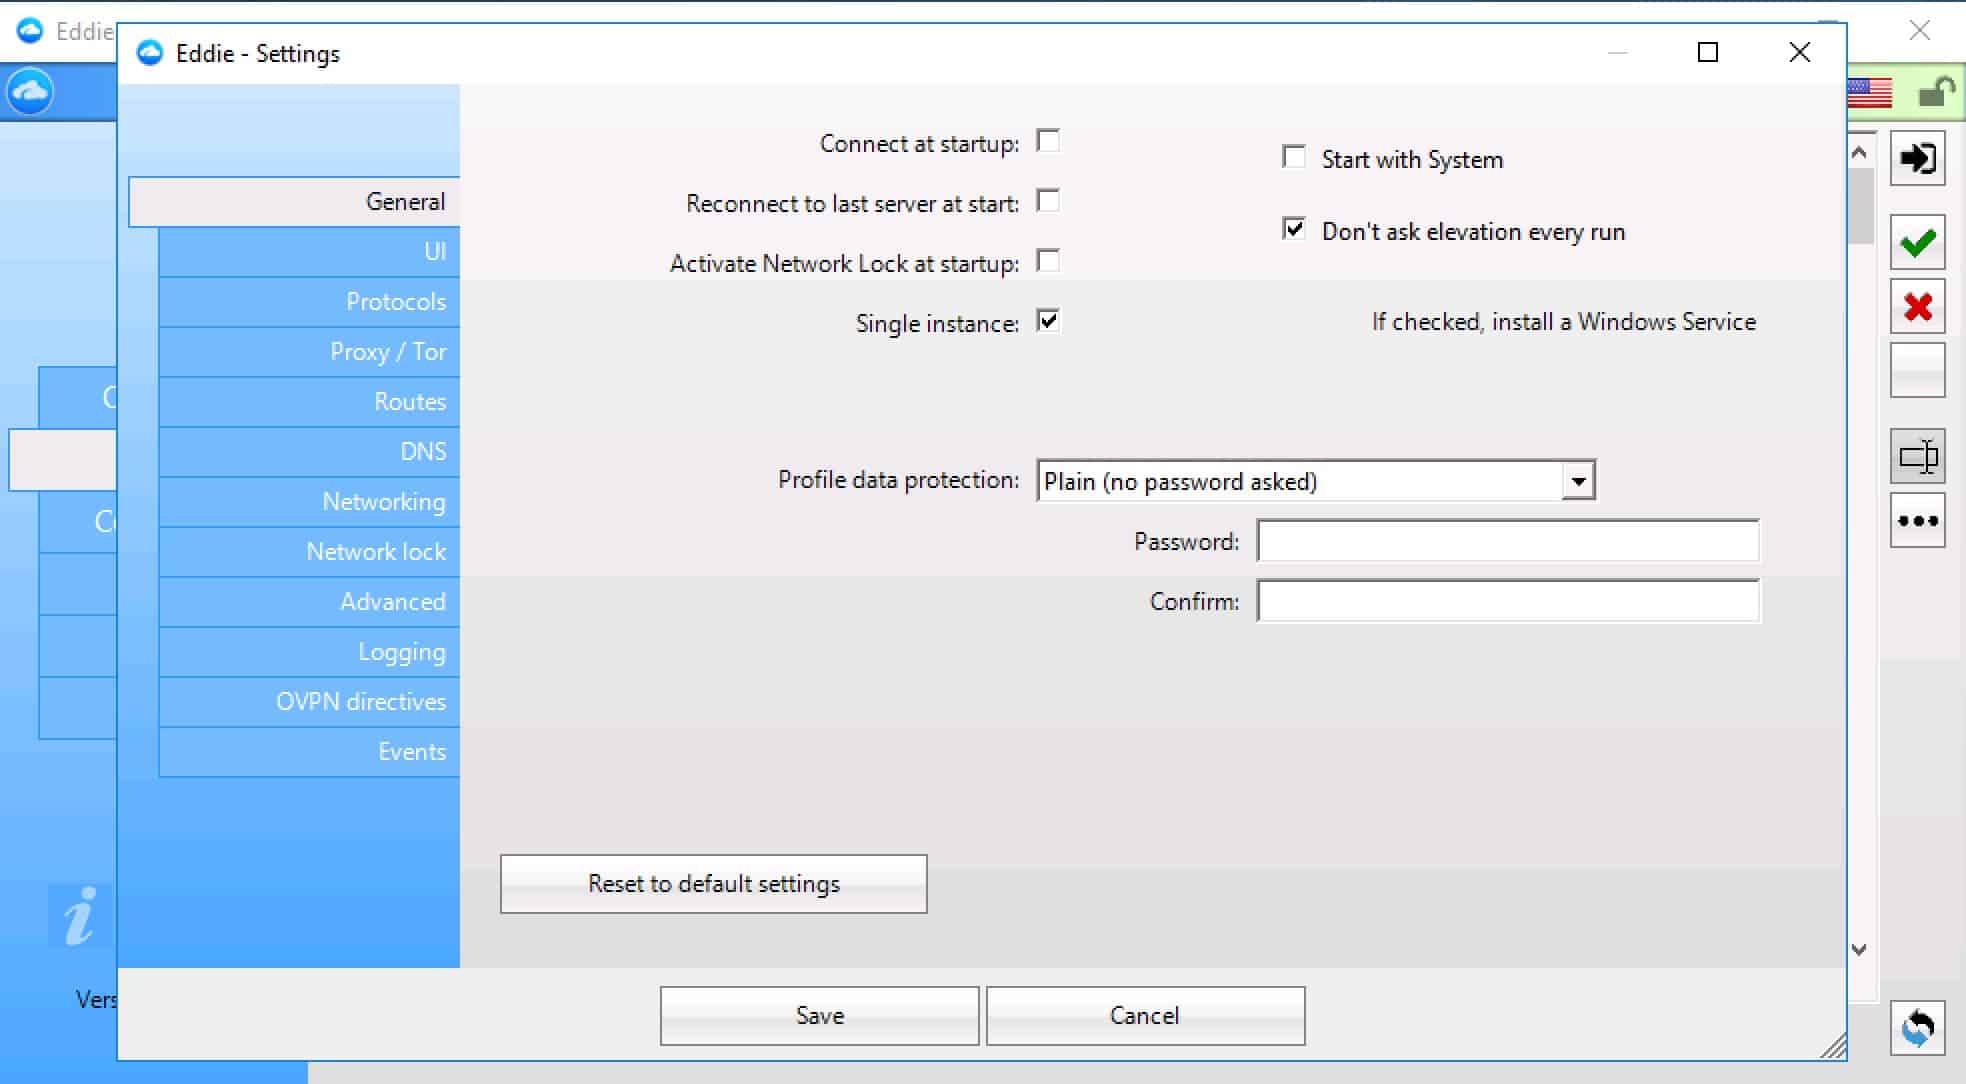Enable Connect at startup checkbox

(1048, 141)
